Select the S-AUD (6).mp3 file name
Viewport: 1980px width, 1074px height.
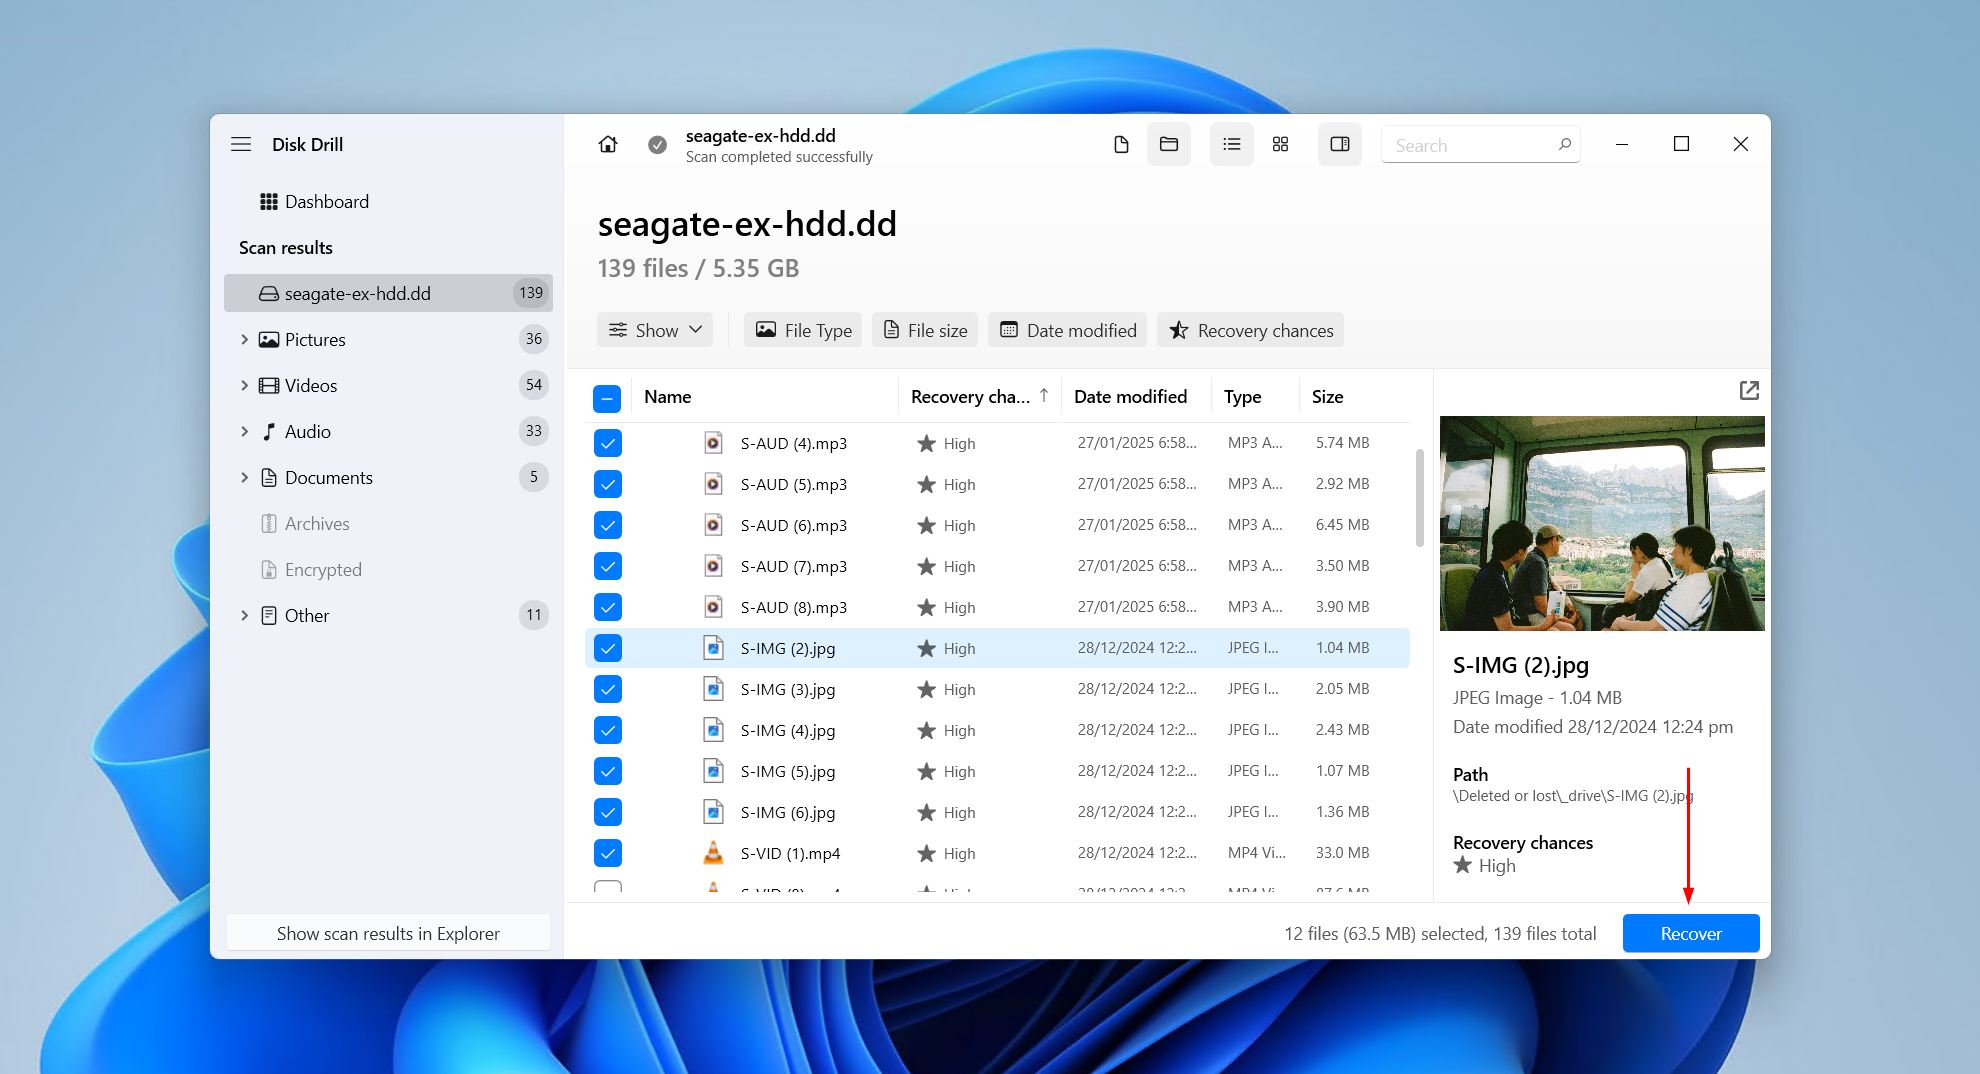794,525
